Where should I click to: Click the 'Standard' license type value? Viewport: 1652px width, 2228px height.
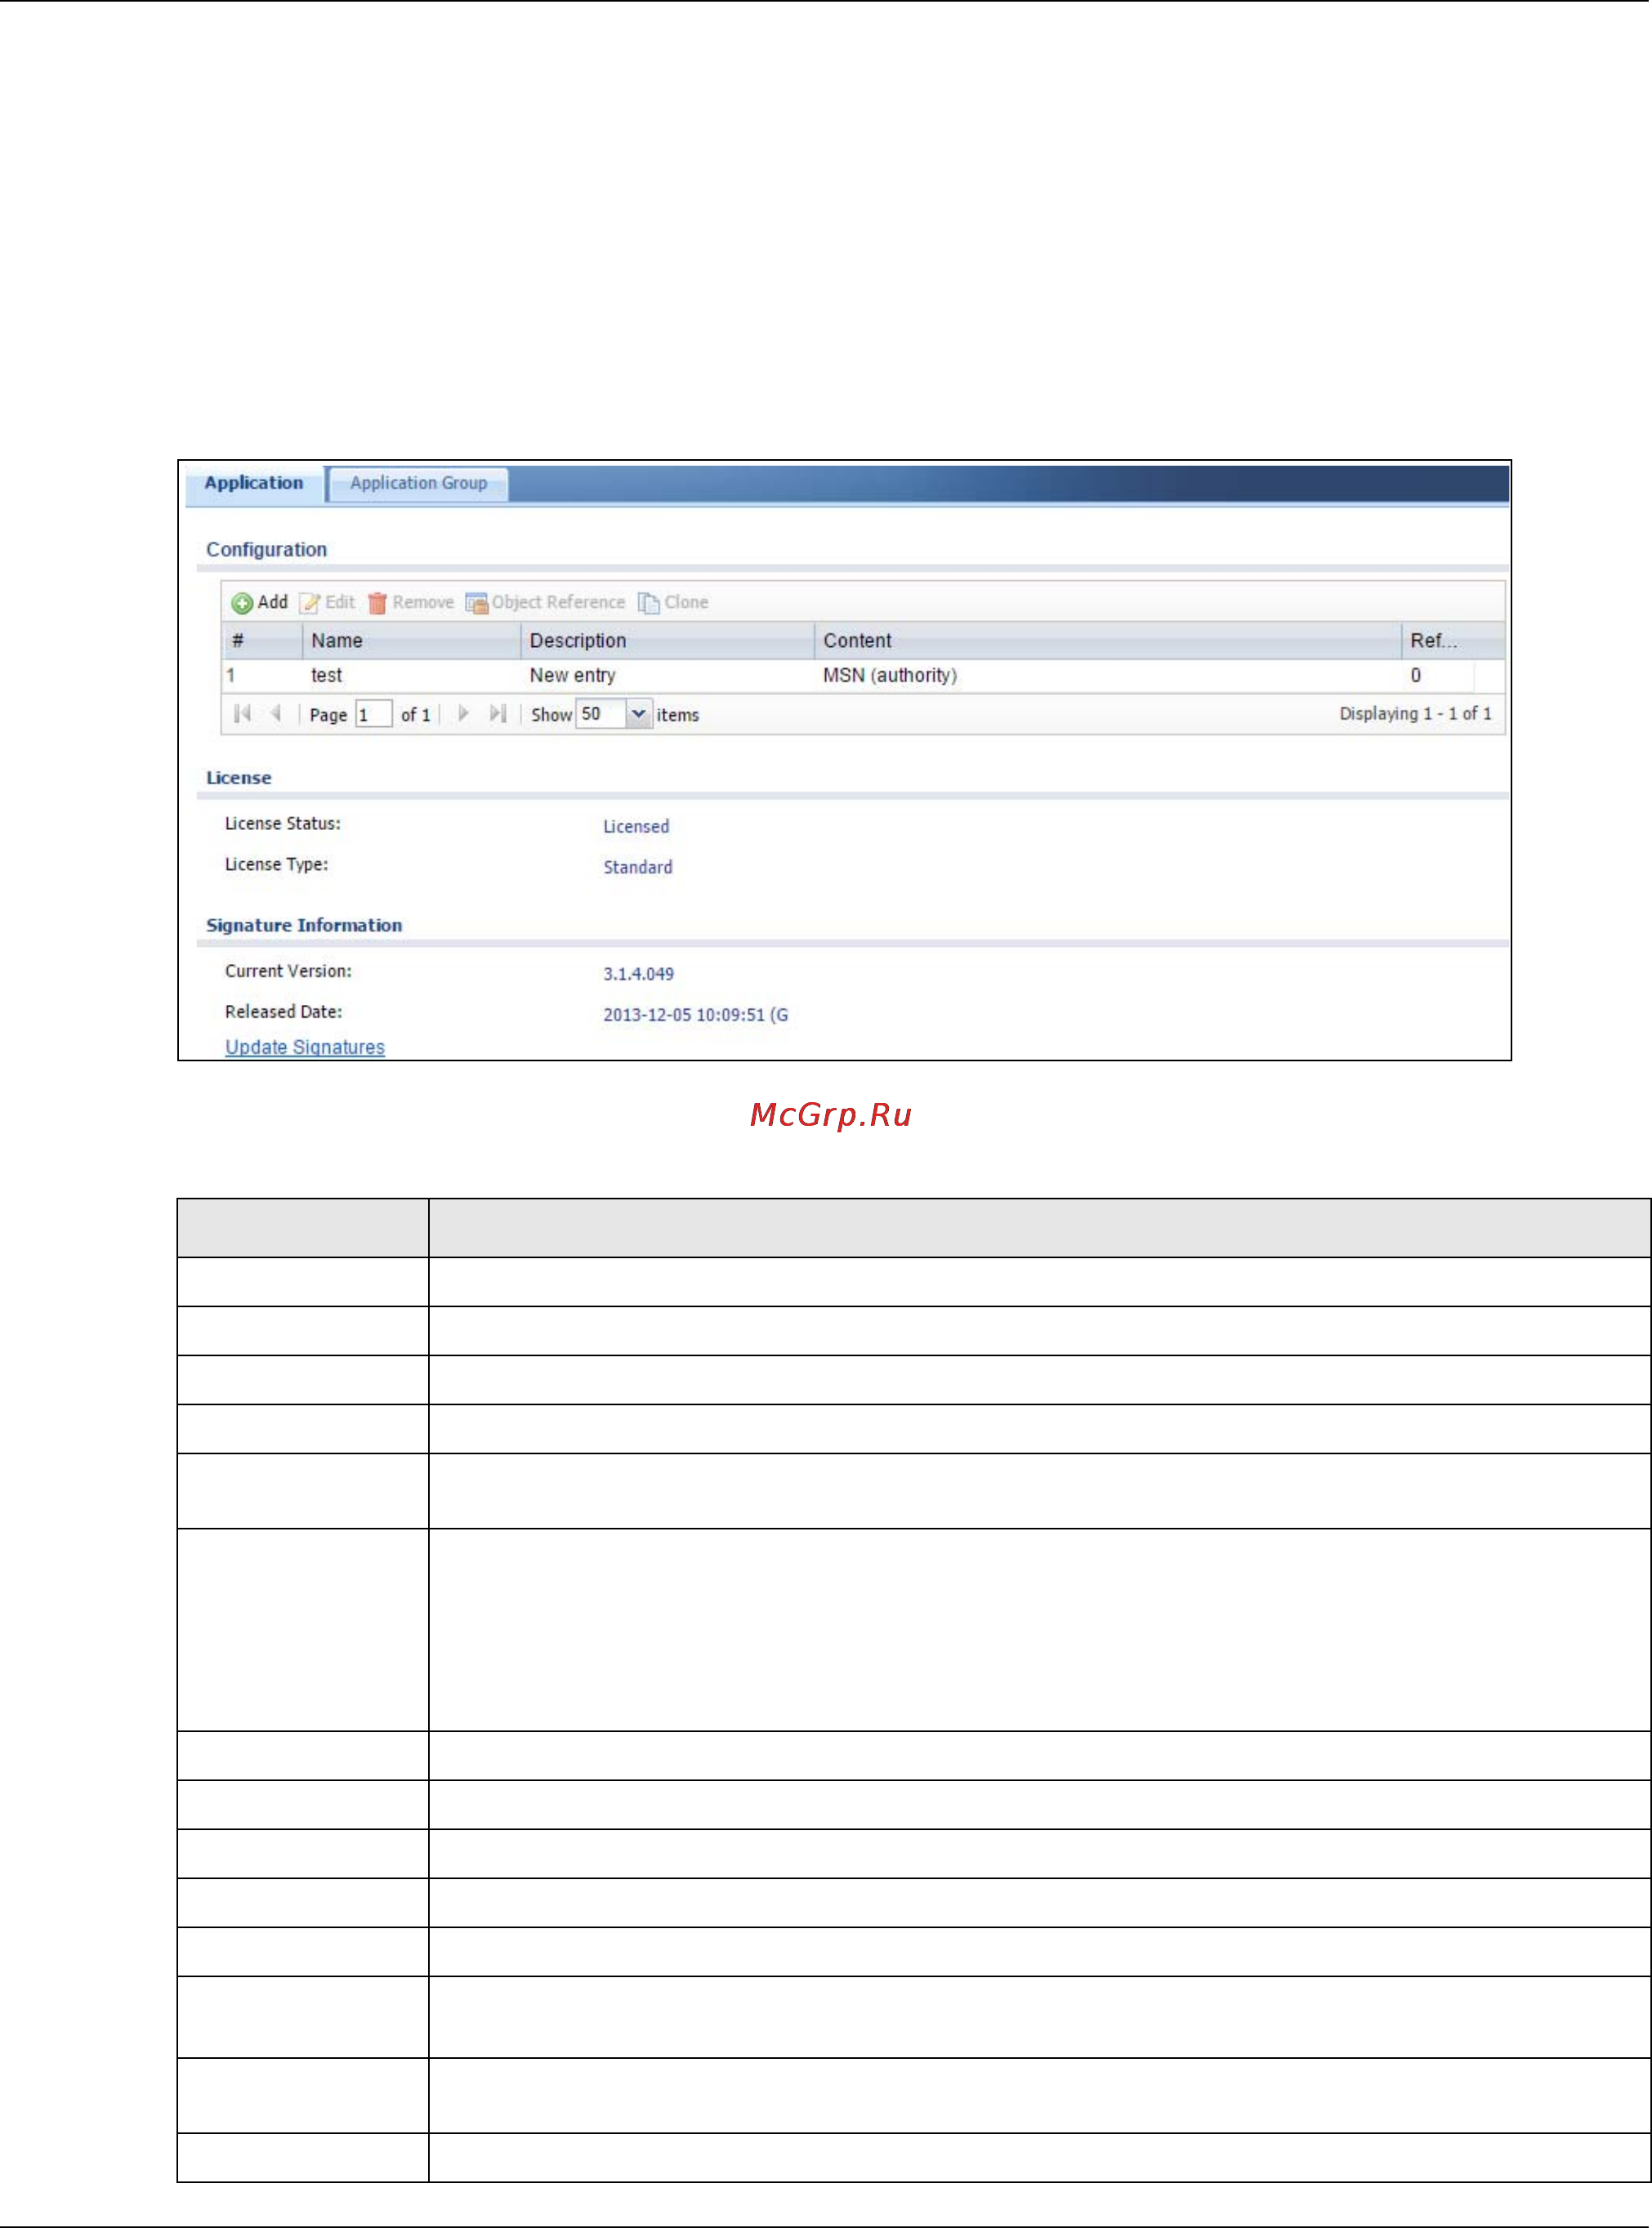coord(638,868)
